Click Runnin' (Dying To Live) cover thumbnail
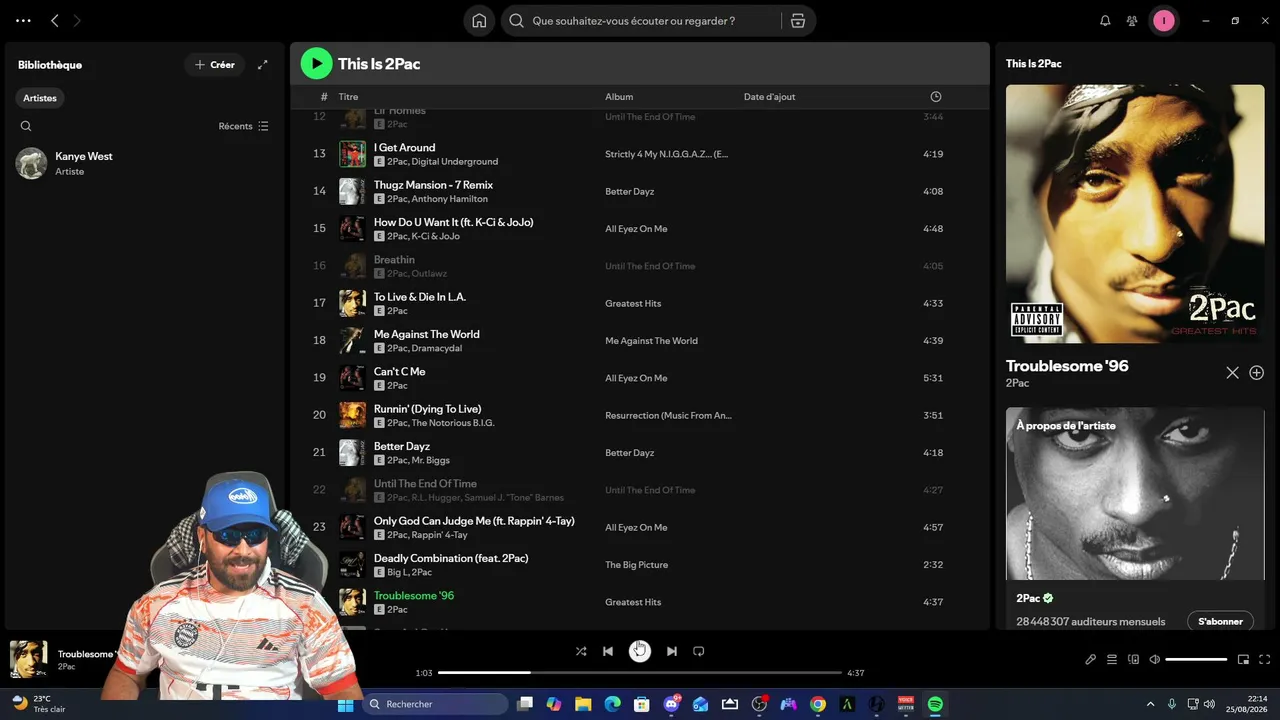This screenshot has height=720, width=1280. [x=352, y=415]
